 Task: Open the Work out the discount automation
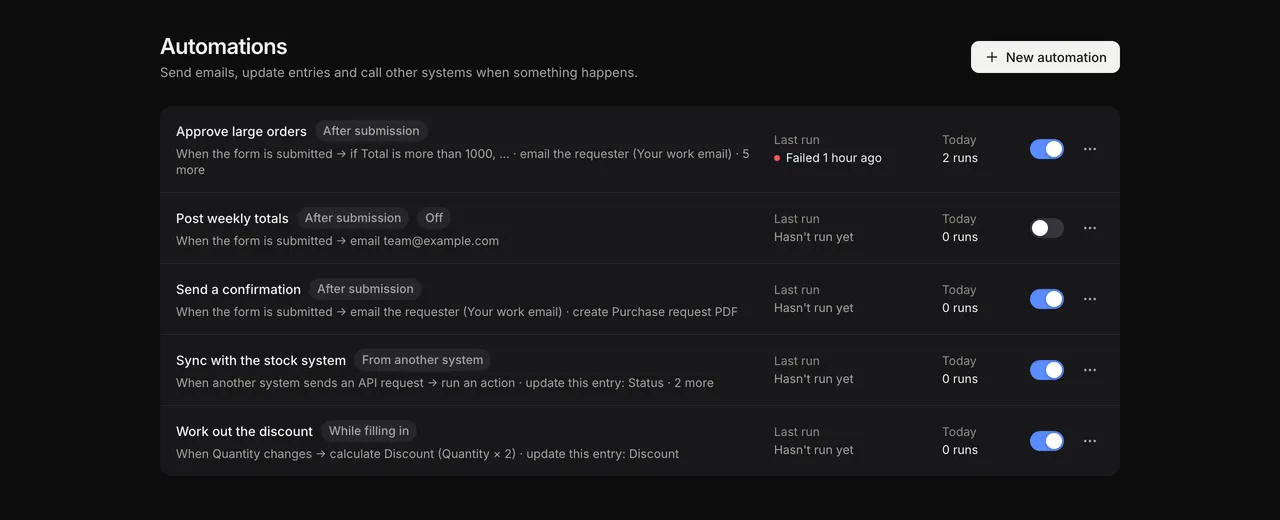click(244, 431)
